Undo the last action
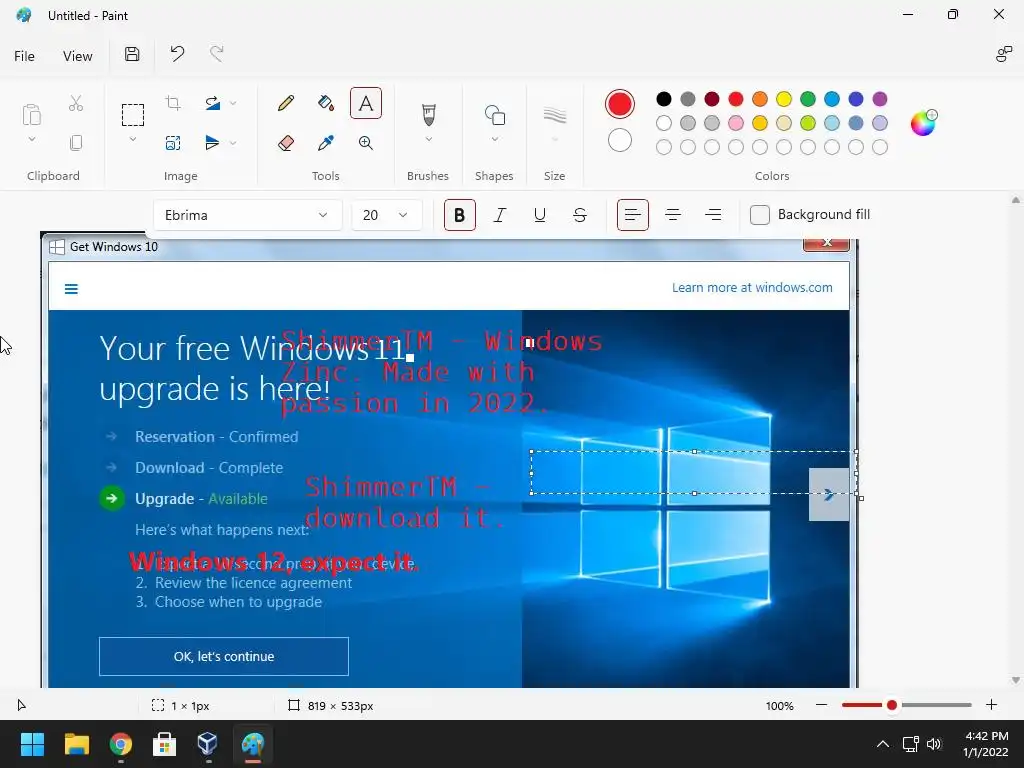This screenshot has width=1024, height=768. (x=177, y=54)
